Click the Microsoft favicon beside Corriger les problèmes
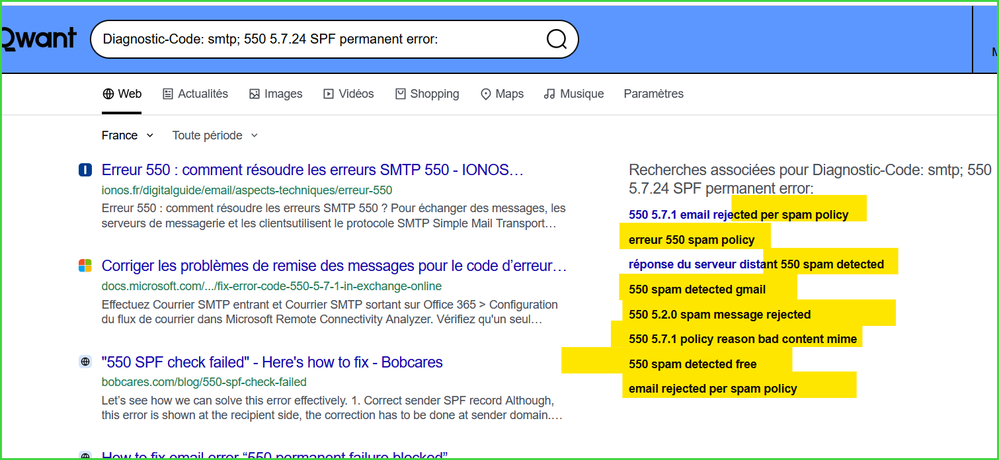The image size is (999, 460). point(85,266)
